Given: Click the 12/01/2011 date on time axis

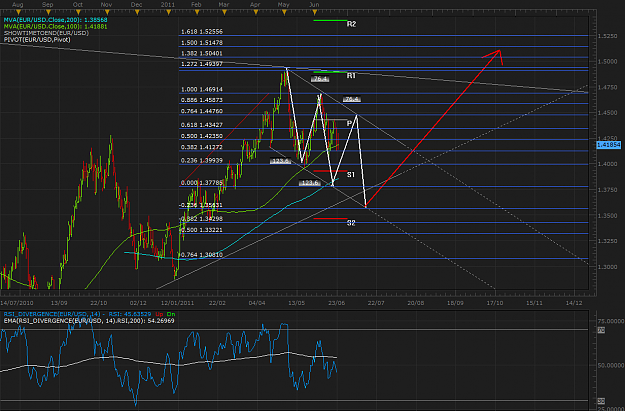Looking at the screenshot, I should tap(178, 303).
